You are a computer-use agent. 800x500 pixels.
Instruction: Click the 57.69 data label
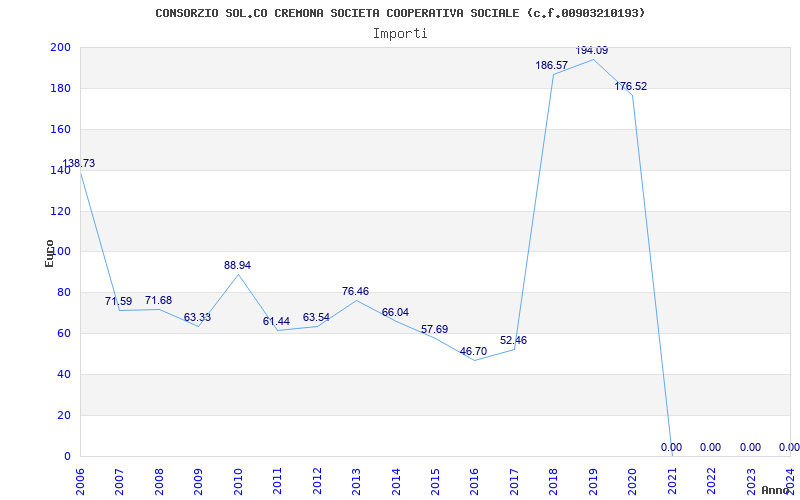coord(435,329)
